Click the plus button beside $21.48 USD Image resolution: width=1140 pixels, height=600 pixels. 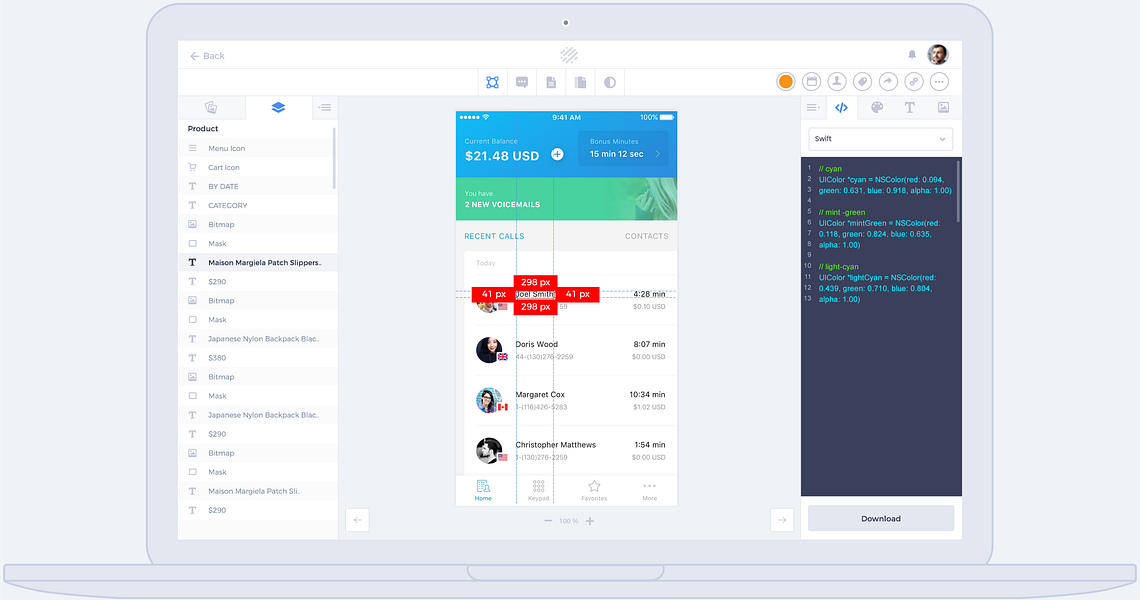coord(557,154)
